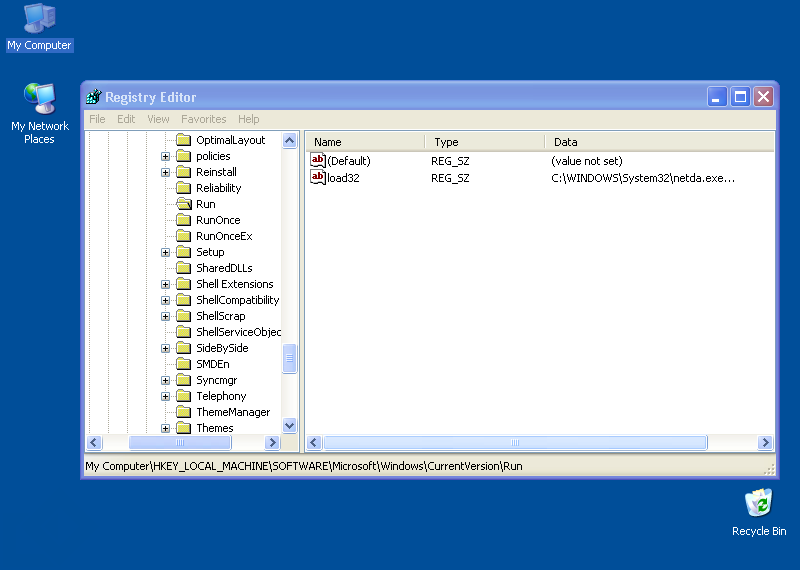Select the Reliability folder icon
Screen dimensions: 800x570
(184, 188)
